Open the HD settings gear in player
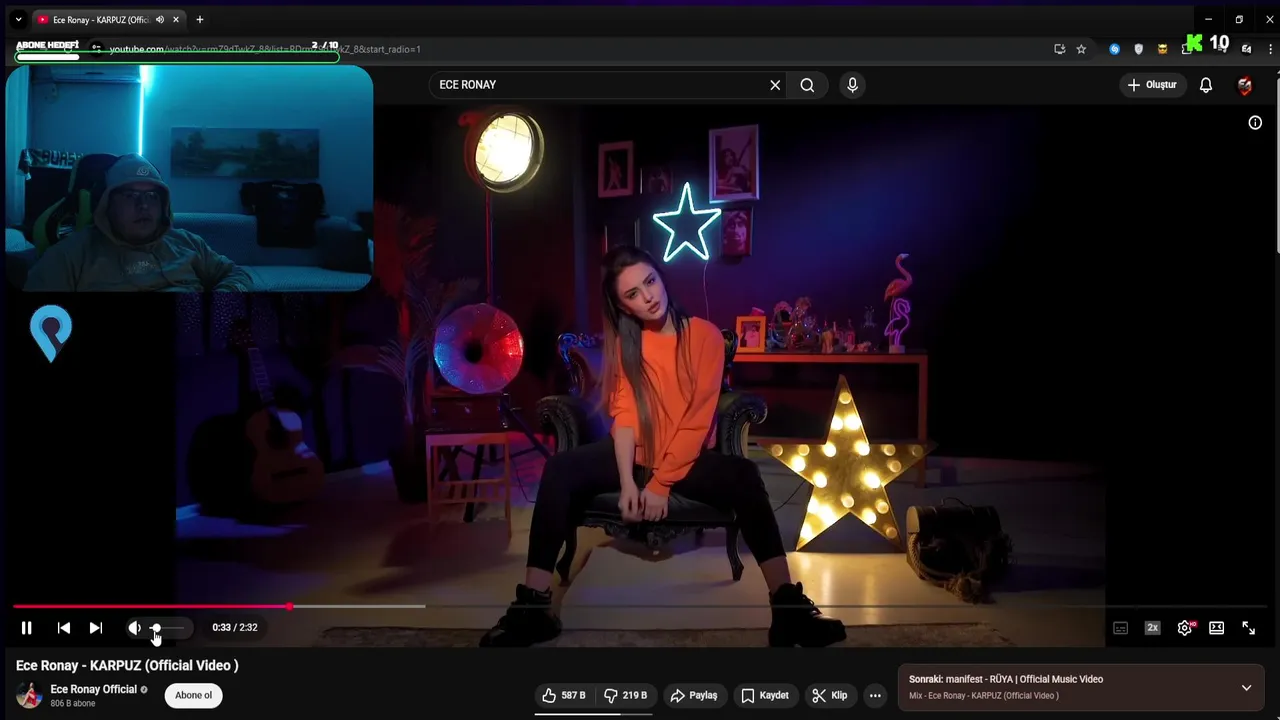This screenshot has width=1280, height=720. tap(1185, 628)
